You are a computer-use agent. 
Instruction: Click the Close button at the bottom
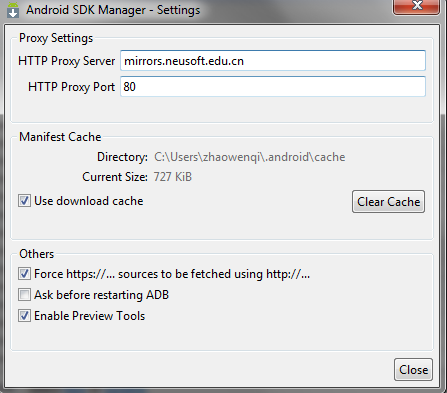coord(413,370)
